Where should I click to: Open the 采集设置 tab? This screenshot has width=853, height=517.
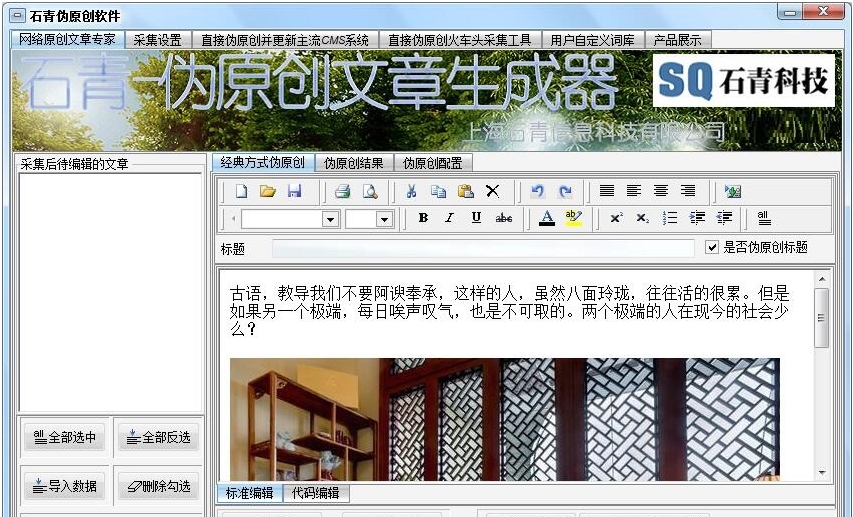pyautogui.click(x=158, y=40)
